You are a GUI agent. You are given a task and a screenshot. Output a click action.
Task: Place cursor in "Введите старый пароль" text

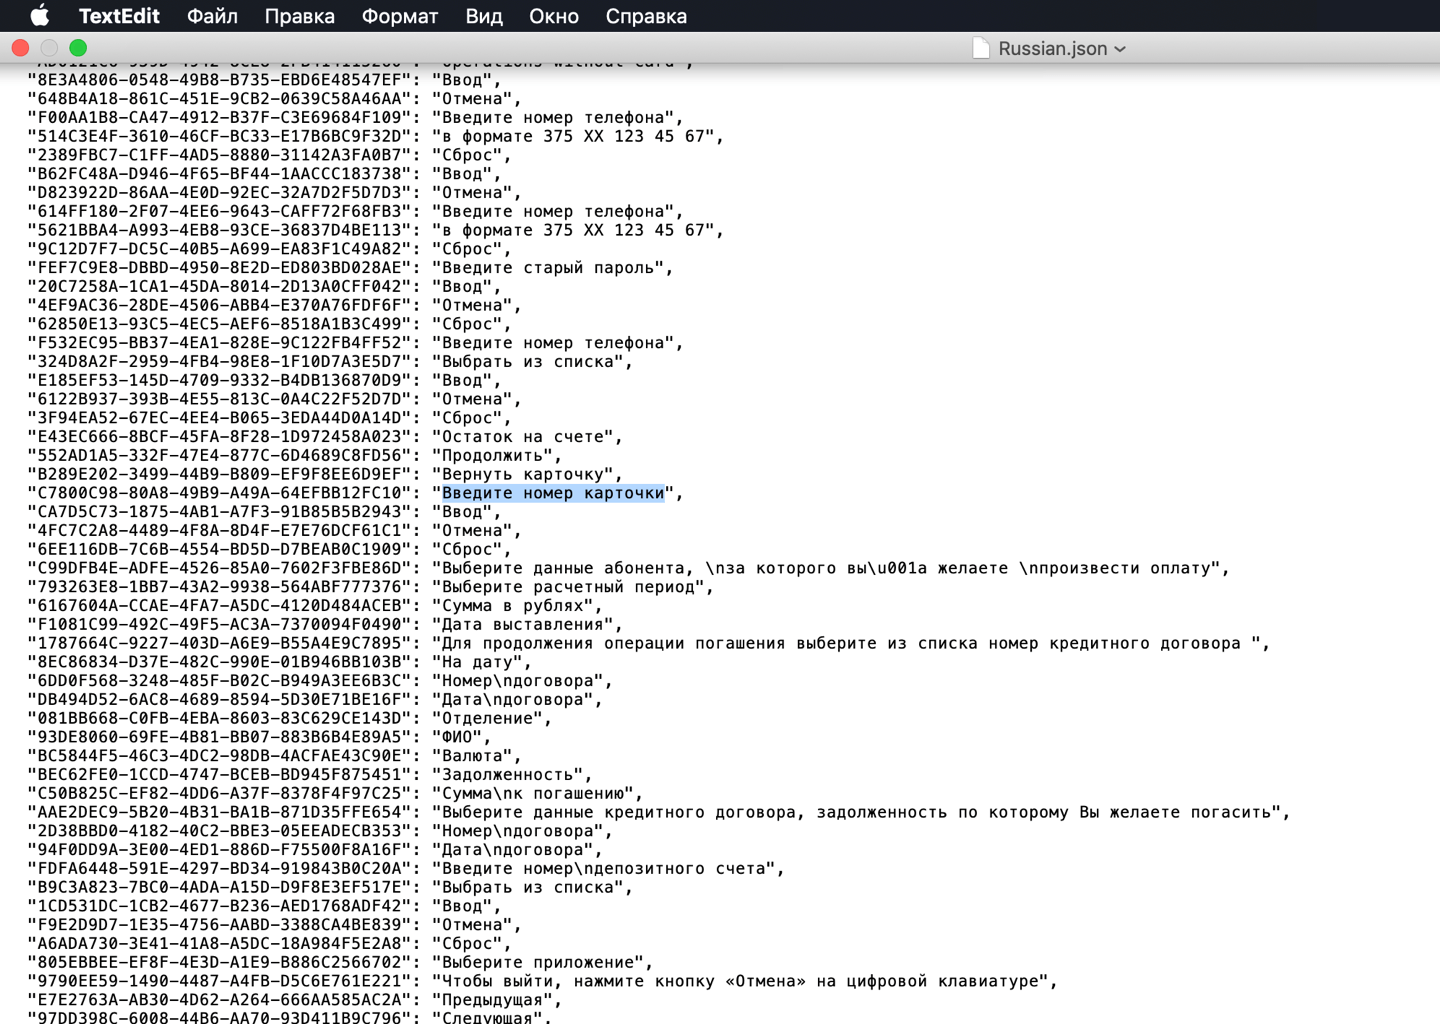[x=553, y=268]
